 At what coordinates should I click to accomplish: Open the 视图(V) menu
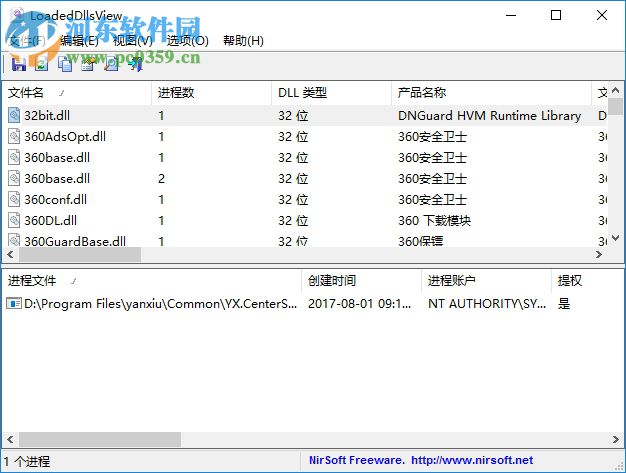pos(133,40)
